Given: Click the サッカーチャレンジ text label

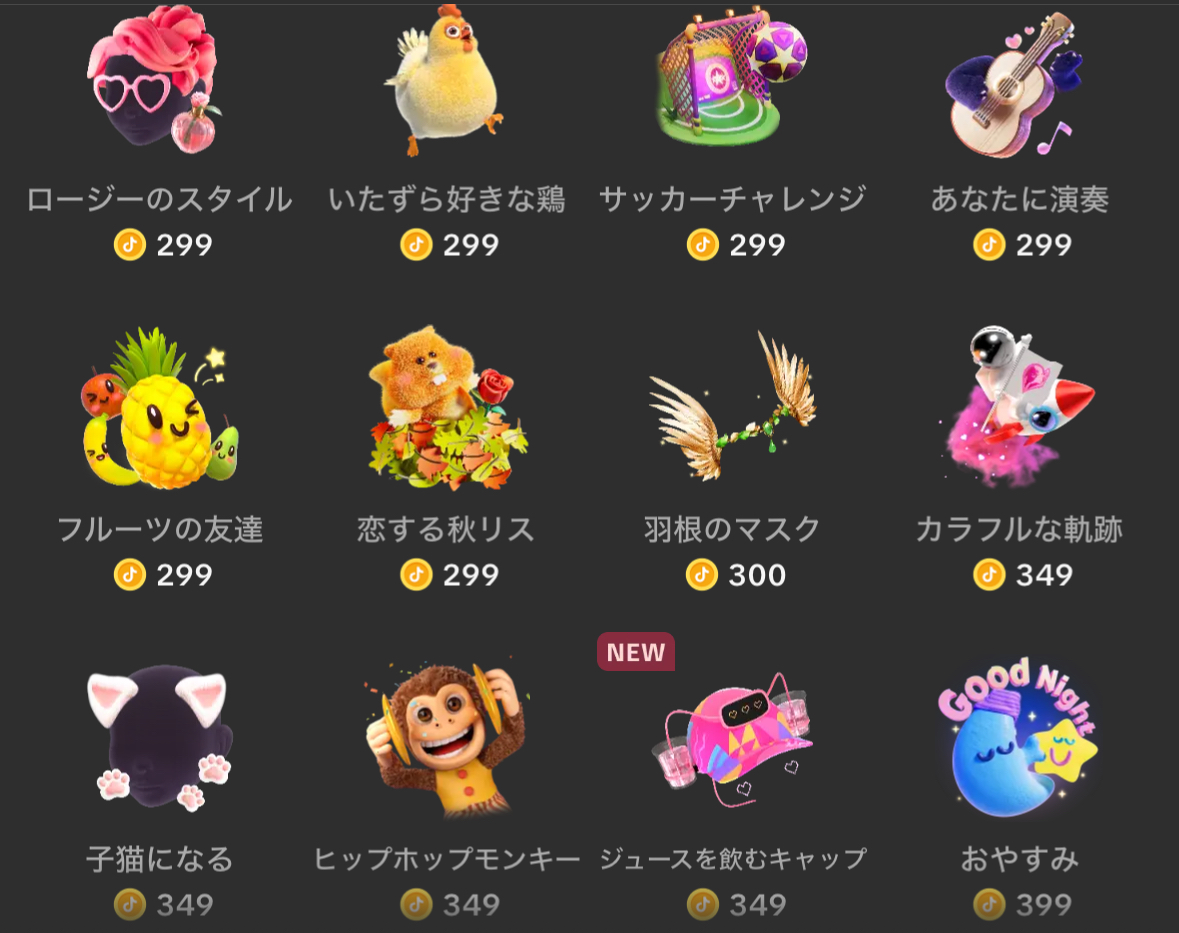Looking at the screenshot, I should click(732, 199).
